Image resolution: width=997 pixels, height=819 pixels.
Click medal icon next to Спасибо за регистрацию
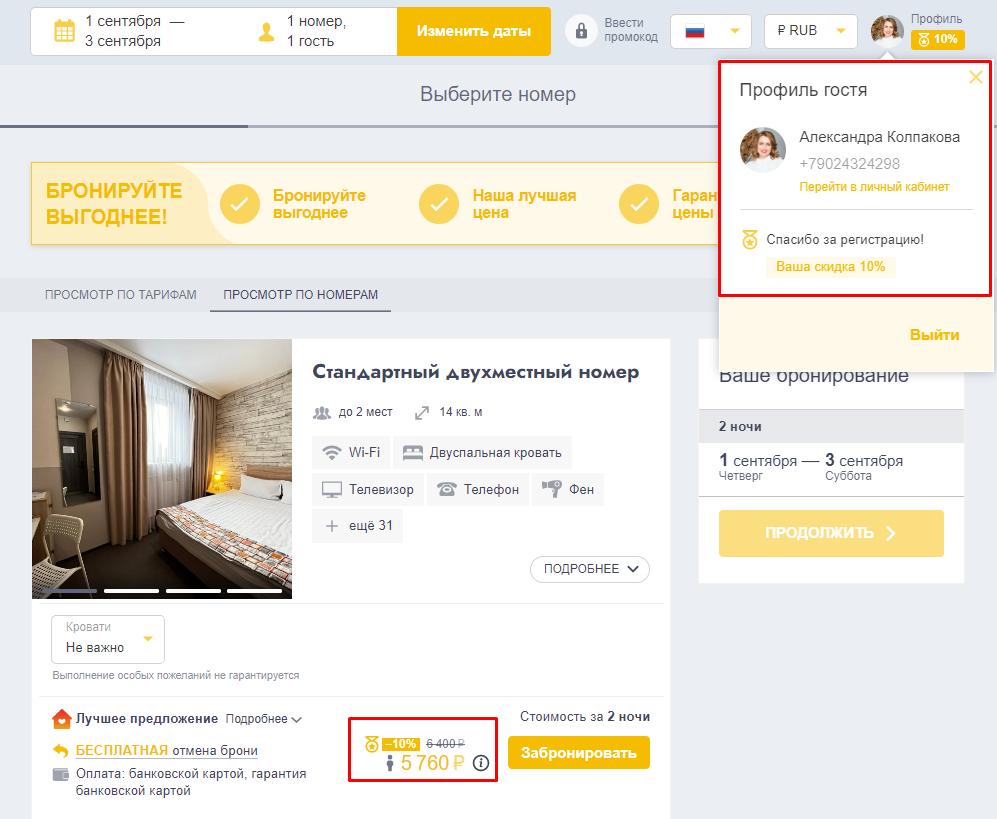click(x=750, y=240)
